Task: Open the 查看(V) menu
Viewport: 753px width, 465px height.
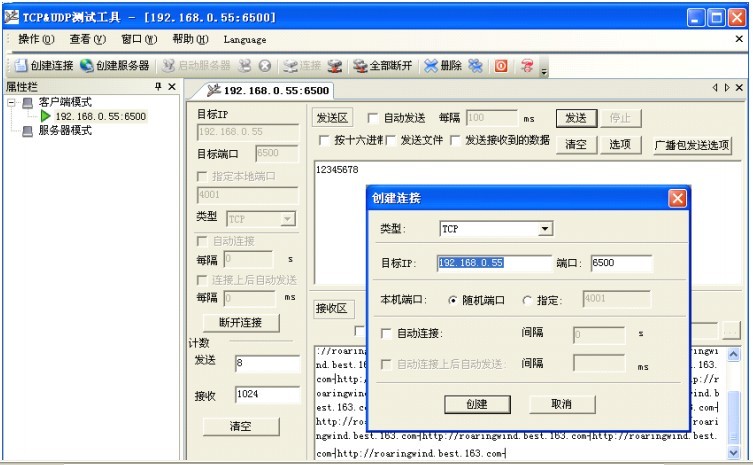Action: tap(87, 40)
